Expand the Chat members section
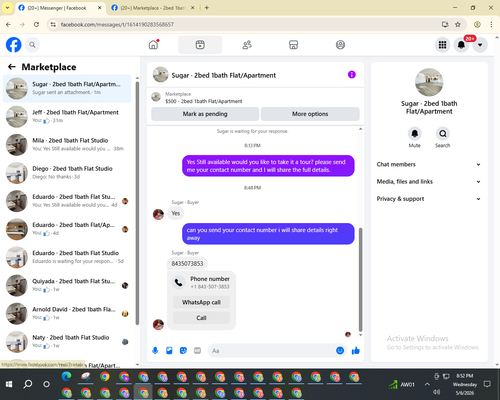The image size is (500, 400). 429,164
